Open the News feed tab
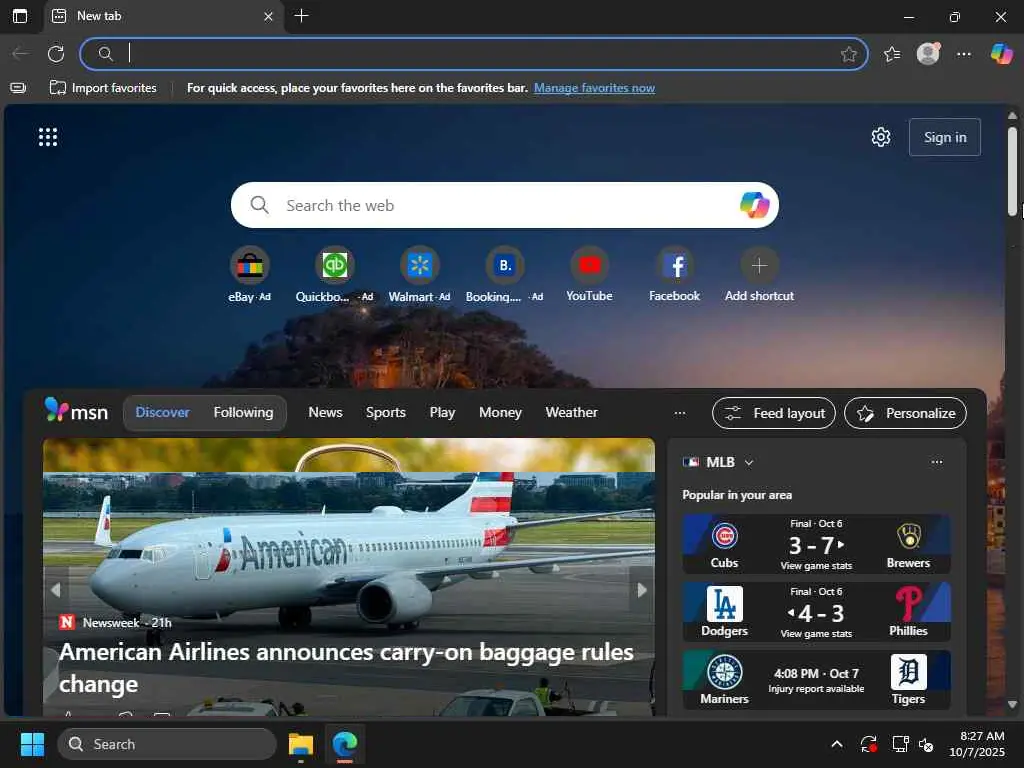The width and height of the screenshot is (1024, 768). pyautogui.click(x=325, y=412)
